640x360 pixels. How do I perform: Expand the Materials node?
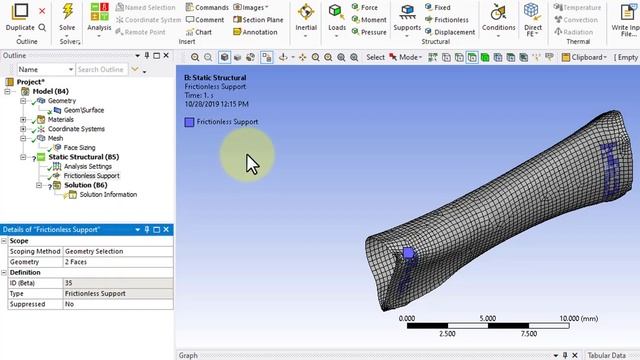click(23, 120)
